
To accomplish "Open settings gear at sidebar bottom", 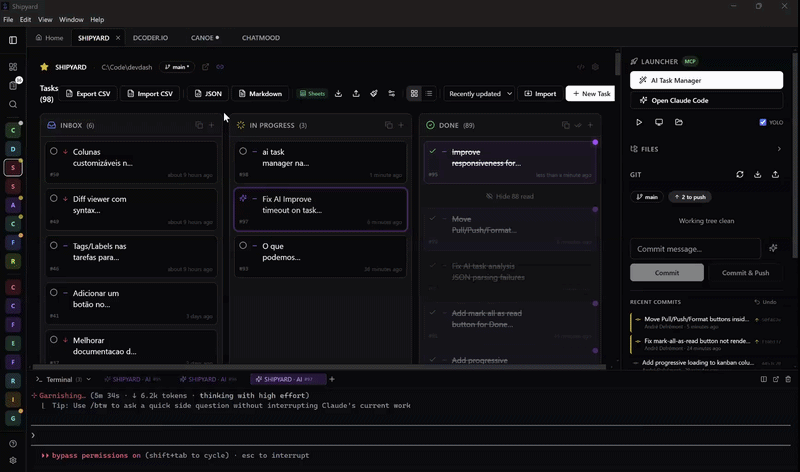I will 13,460.
